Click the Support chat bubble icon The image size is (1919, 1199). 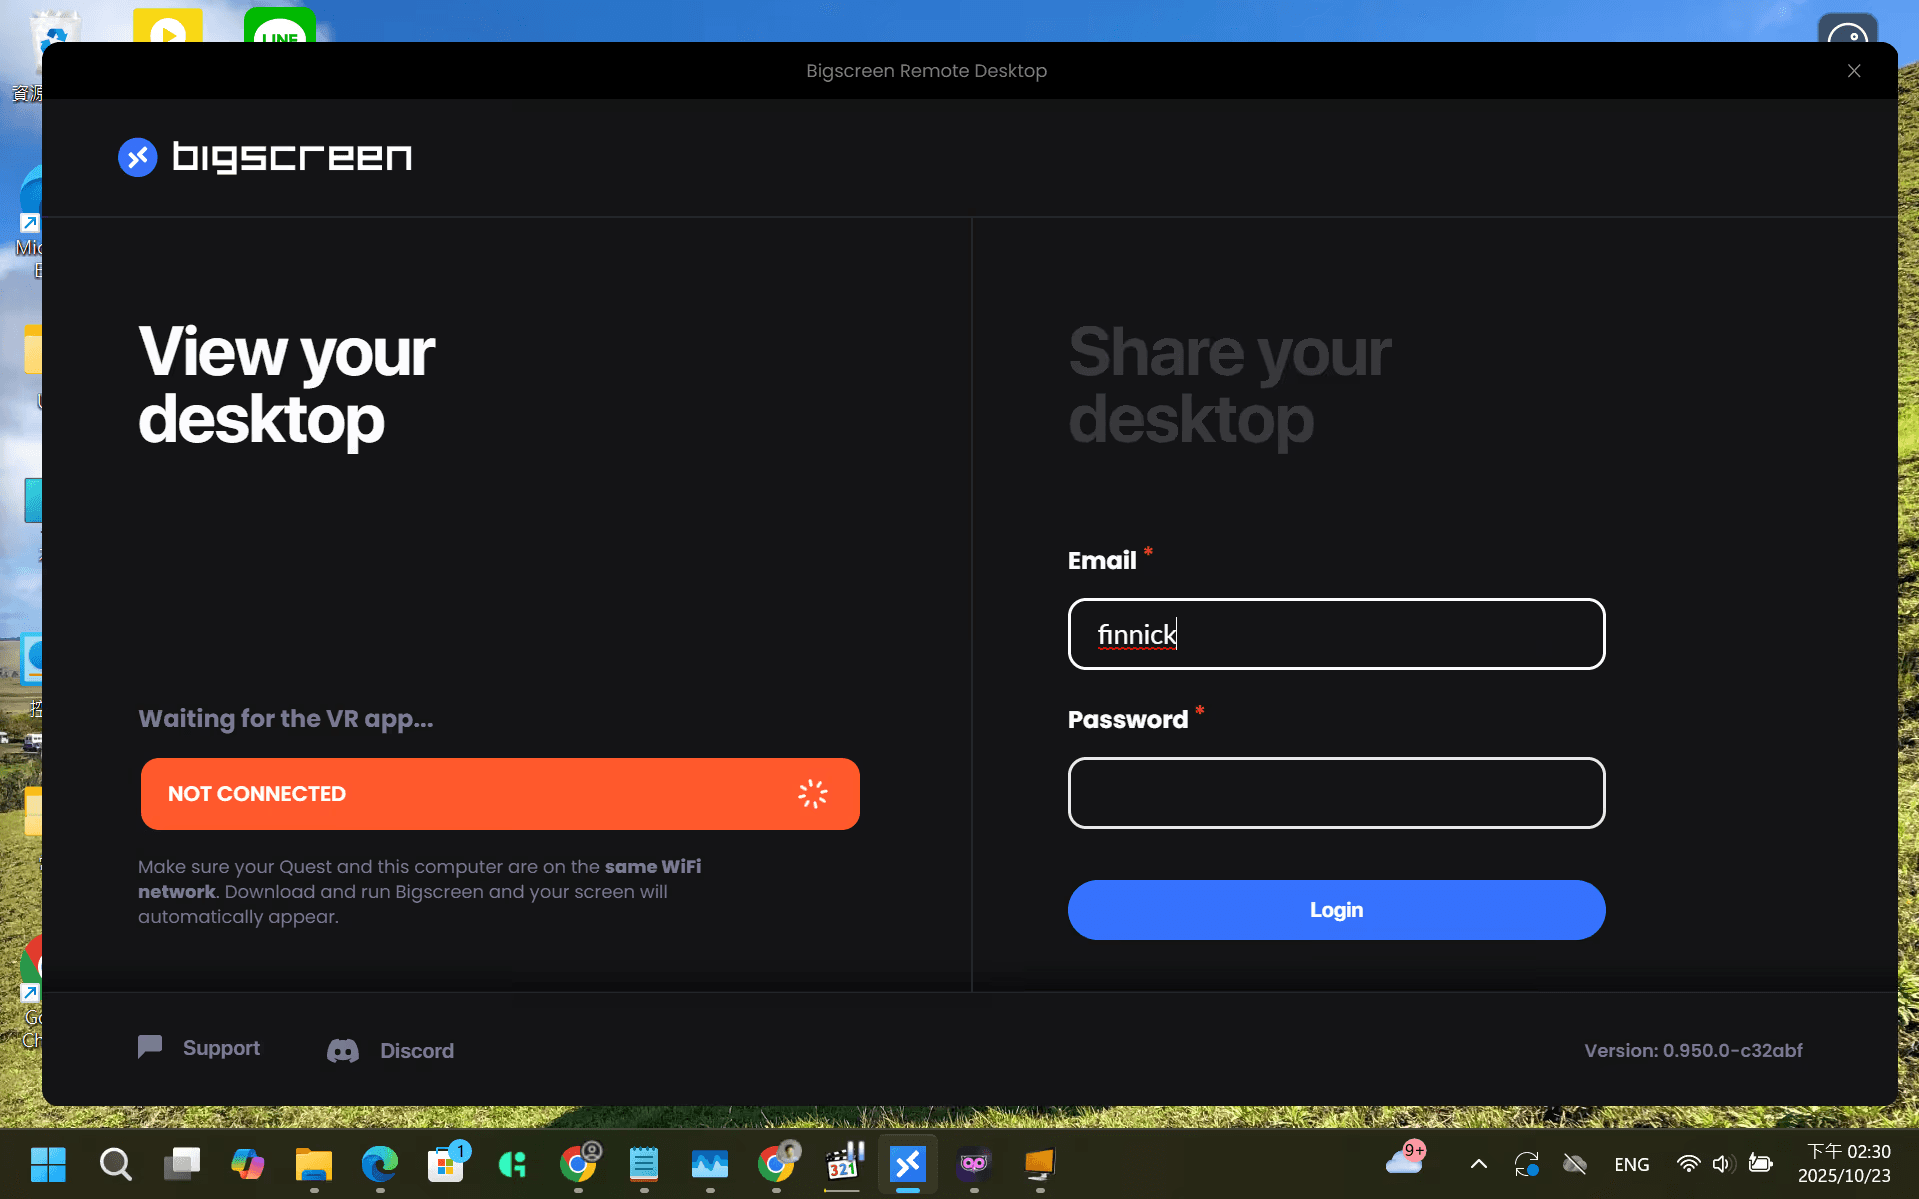point(150,1047)
